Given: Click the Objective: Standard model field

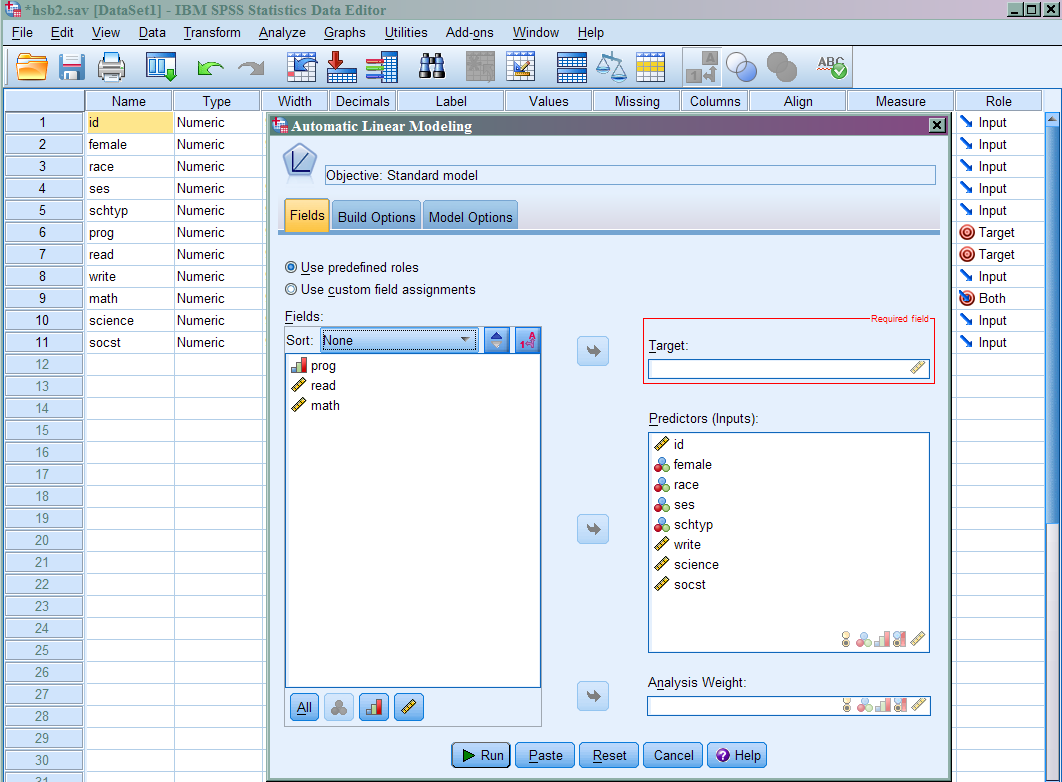Looking at the screenshot, I should pos(630,175).
